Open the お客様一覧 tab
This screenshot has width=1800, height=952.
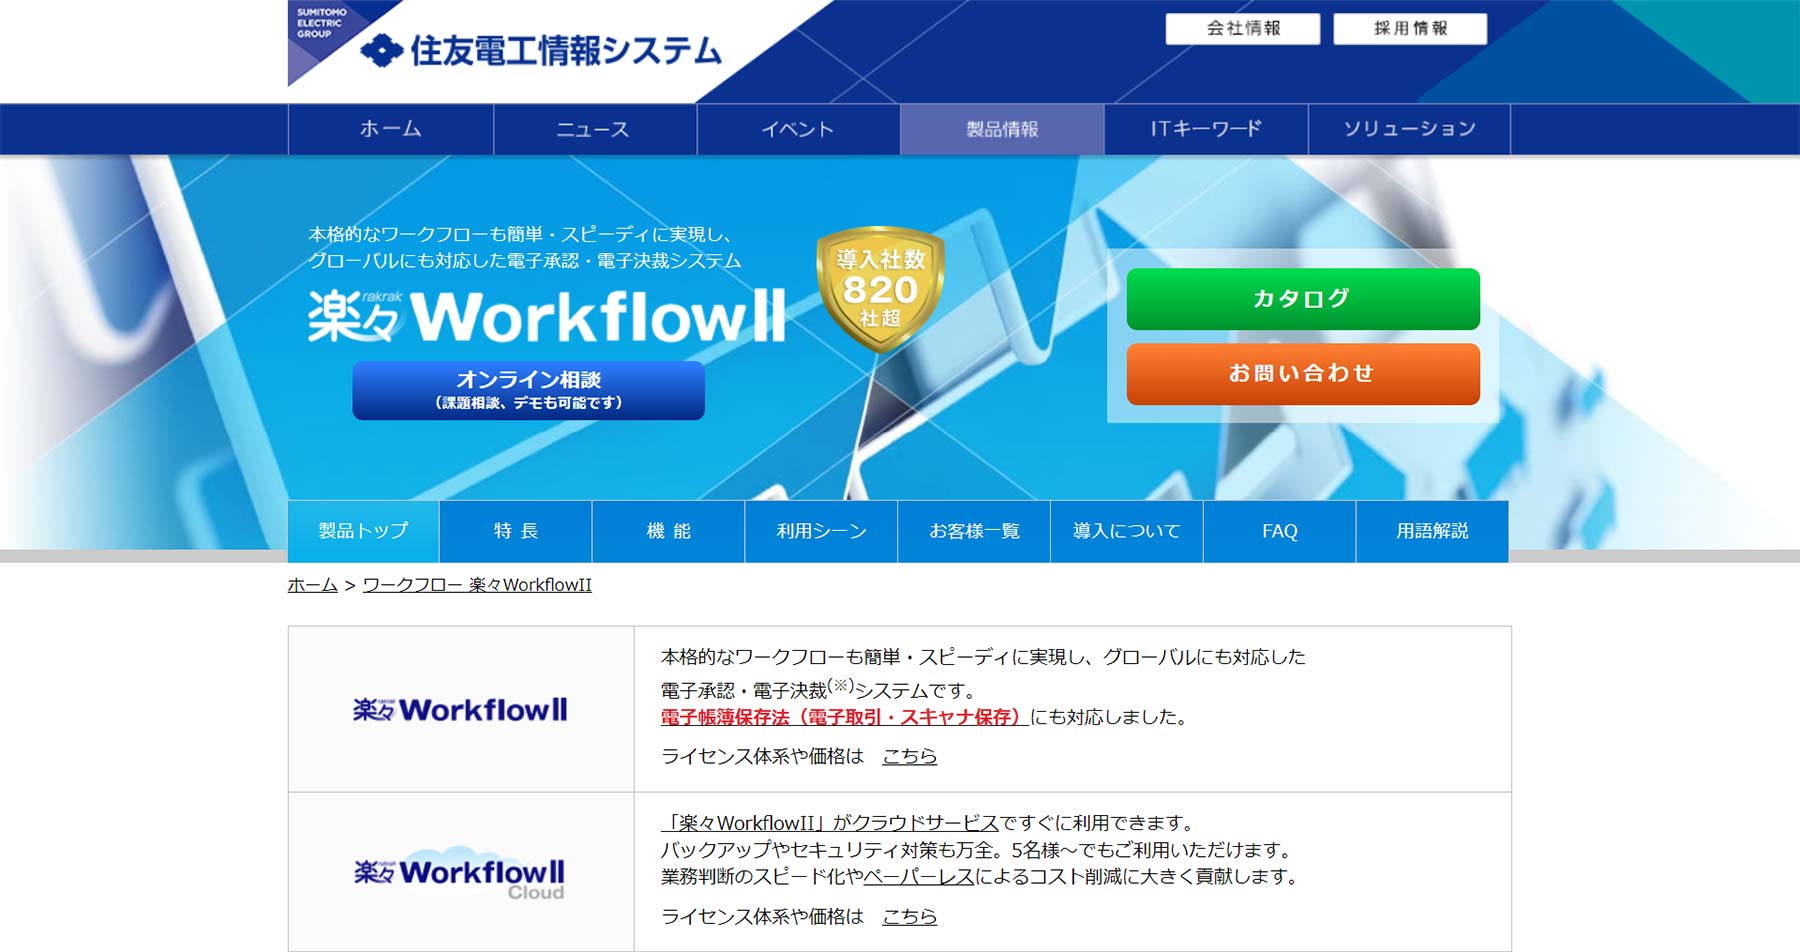click(x=974, y=531)
